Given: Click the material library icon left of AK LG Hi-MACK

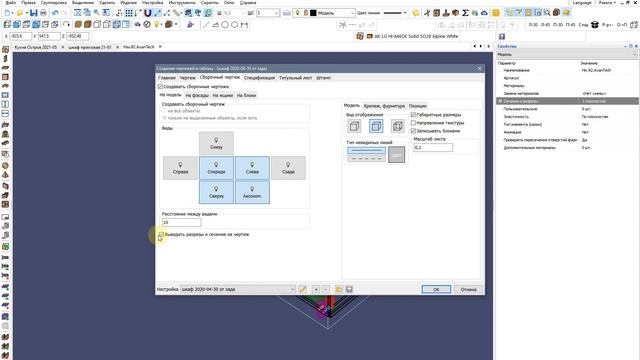Looking at the screenshot, I should click(x=360, y=36).
